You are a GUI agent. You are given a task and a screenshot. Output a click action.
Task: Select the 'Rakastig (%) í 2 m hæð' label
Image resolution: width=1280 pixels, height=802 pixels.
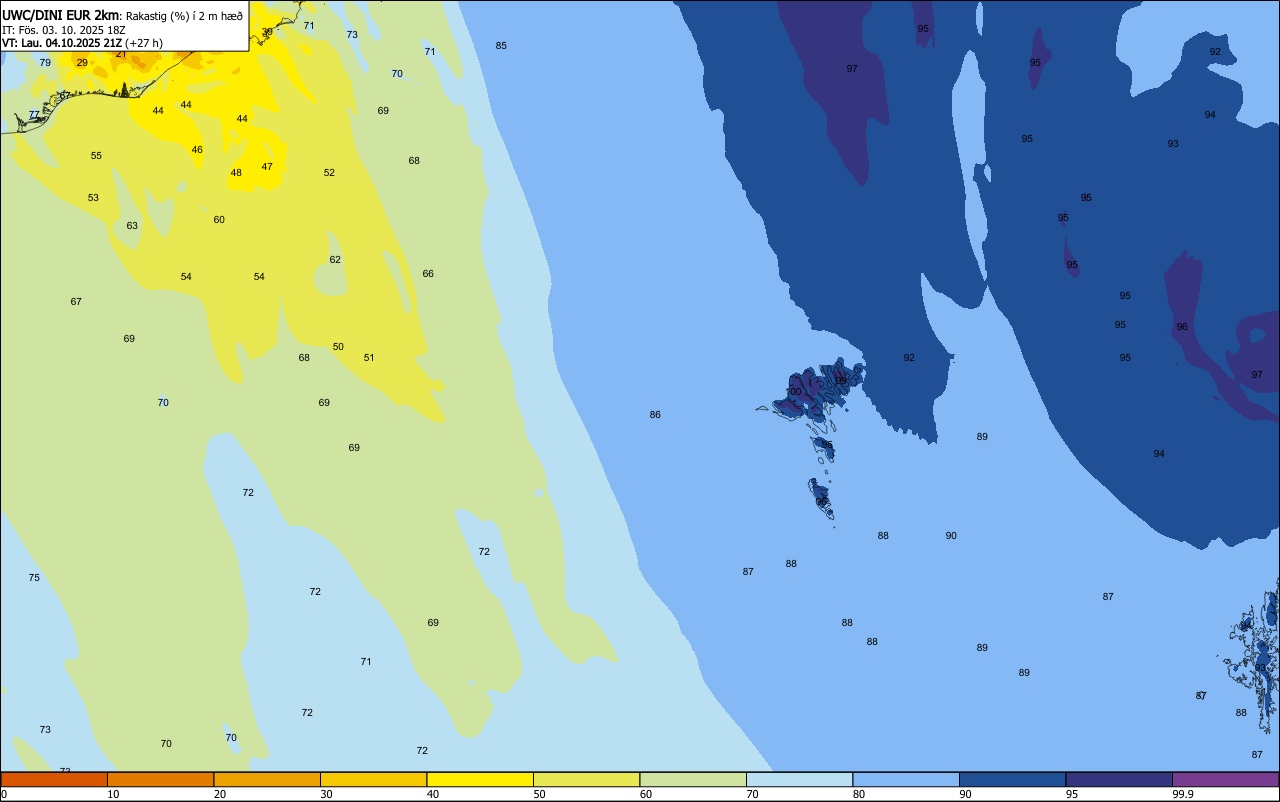[184, 15]
